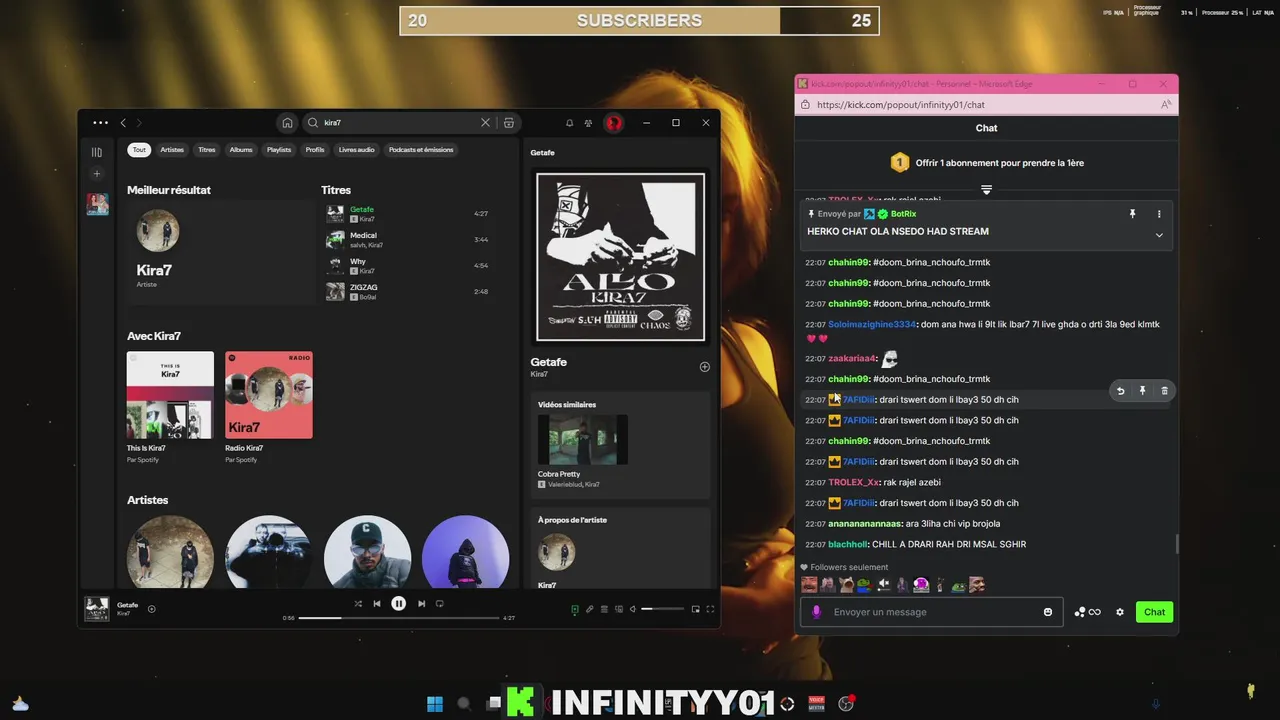
Task: Skip to the next track
Action: click(x=421, y=604)
